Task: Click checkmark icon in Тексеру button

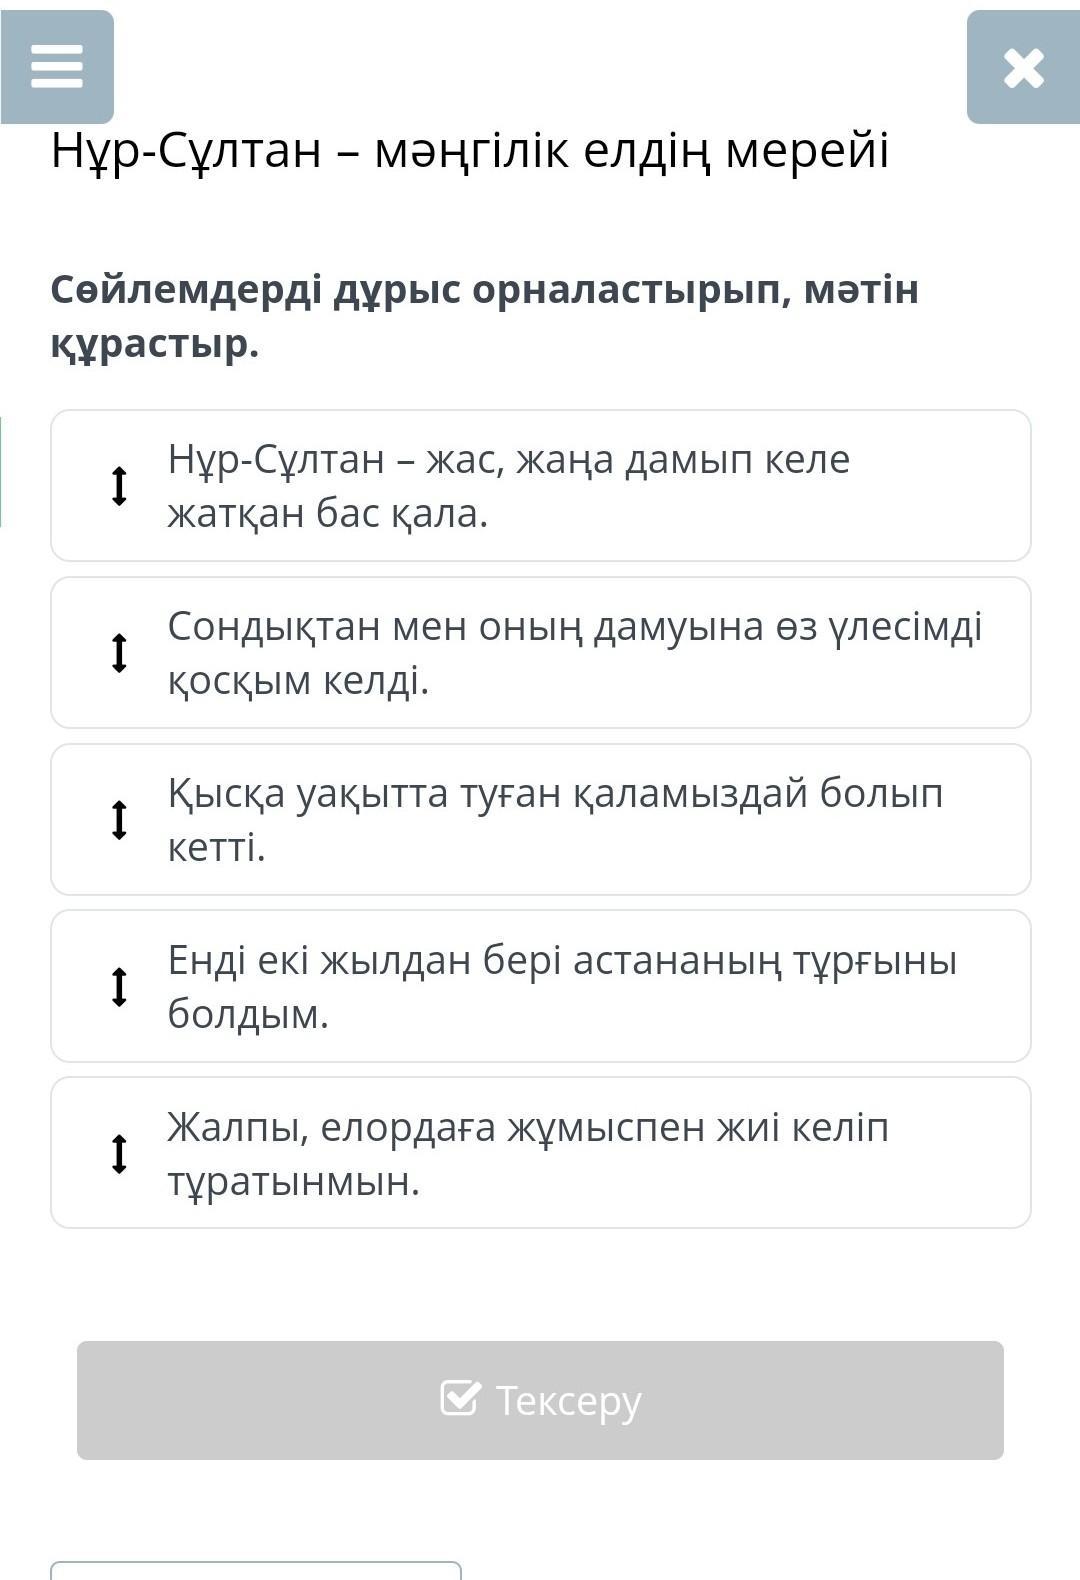Action: (460, 1398)
